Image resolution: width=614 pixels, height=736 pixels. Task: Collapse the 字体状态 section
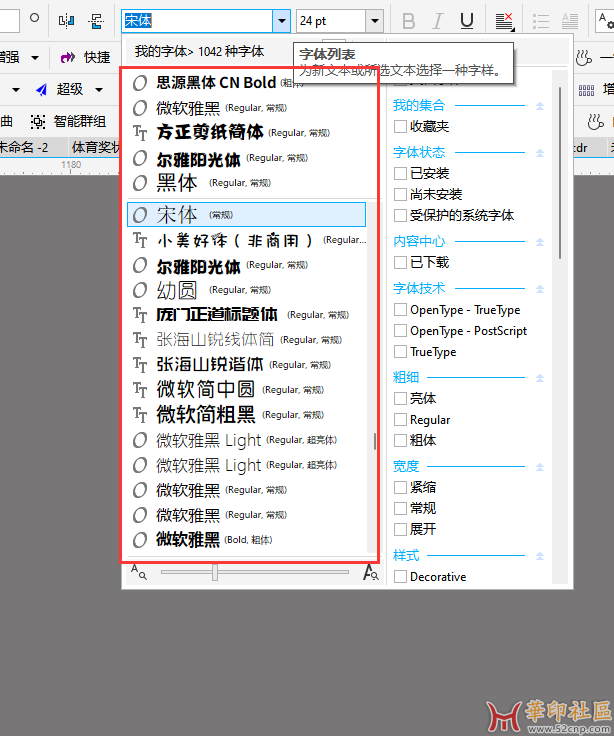540,153
